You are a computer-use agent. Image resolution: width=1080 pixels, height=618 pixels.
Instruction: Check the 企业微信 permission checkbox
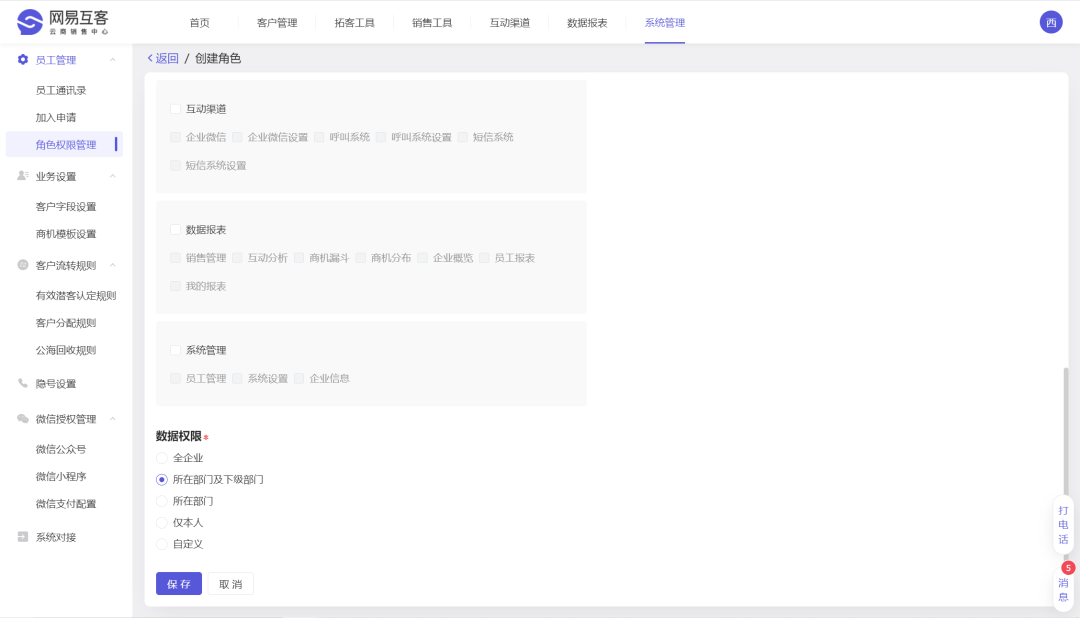coord(175,137)
